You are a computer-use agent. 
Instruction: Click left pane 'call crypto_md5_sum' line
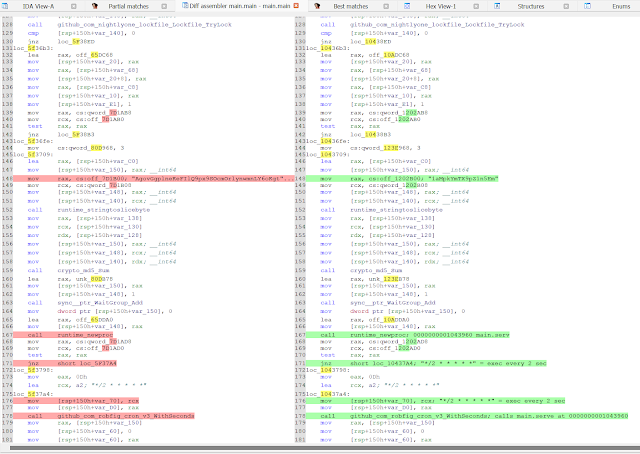pyautogui.click(x=68, y=270)
